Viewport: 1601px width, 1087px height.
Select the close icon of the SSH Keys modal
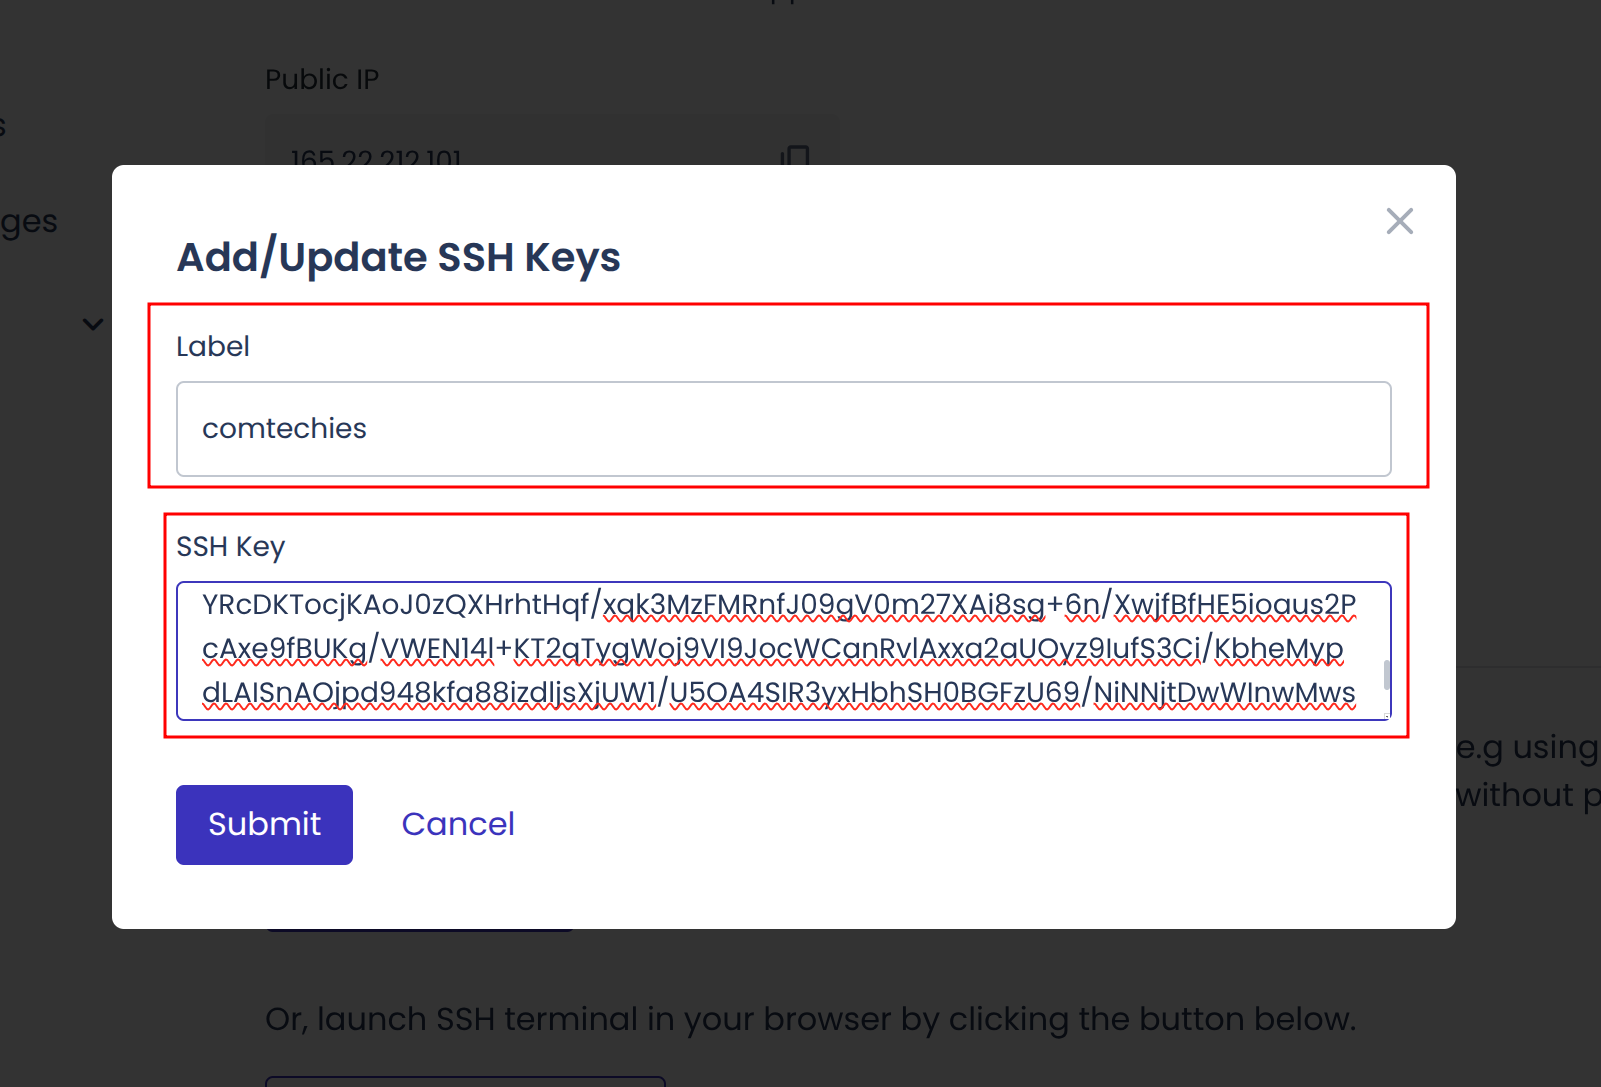1400,221
